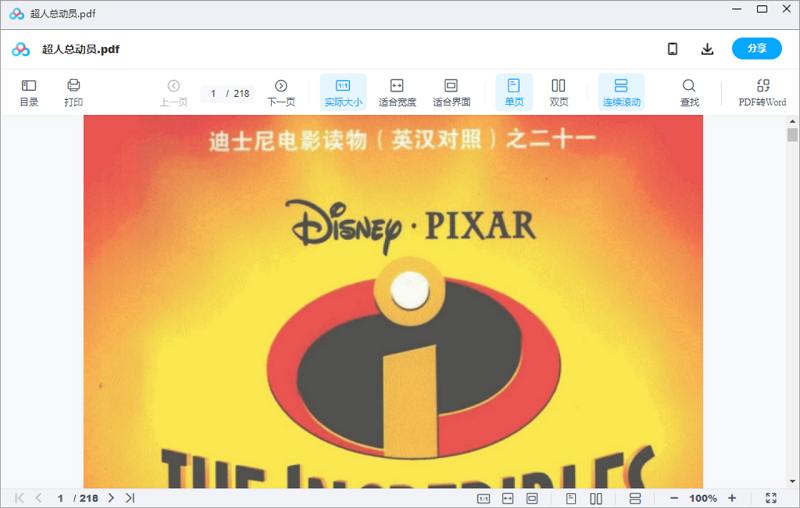Jump to last page in status bar
This screenshot has width=800, height=508.
click(130, 498)
